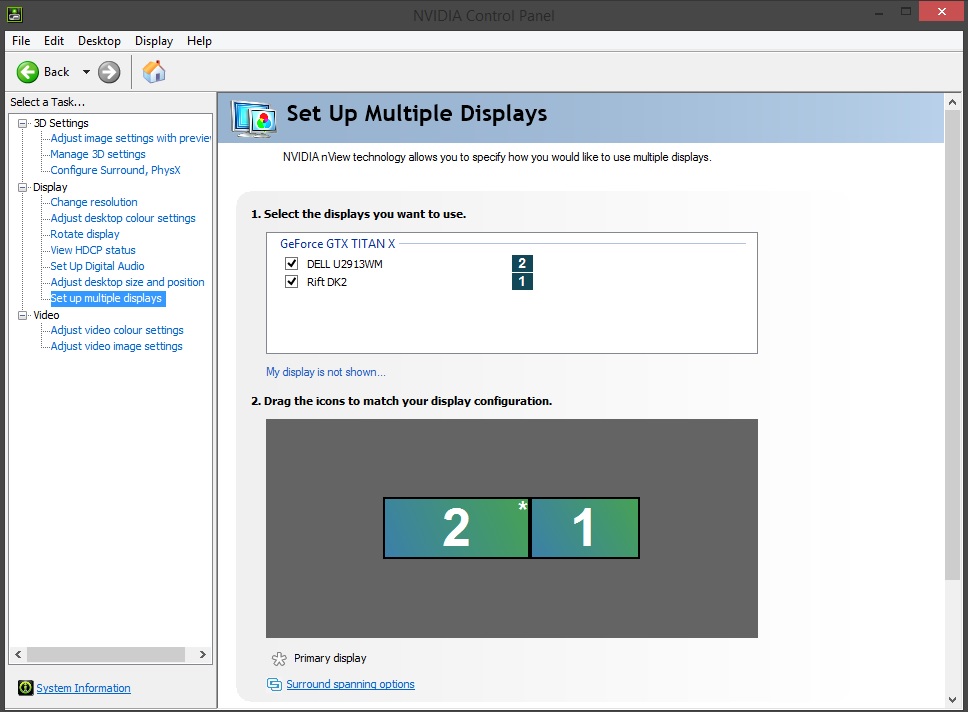Image resolution: width=968 pixels, height=712 pixels.
Task: Collapse the Video tree node
Action: pyautogui.click(x=23, y=315)
